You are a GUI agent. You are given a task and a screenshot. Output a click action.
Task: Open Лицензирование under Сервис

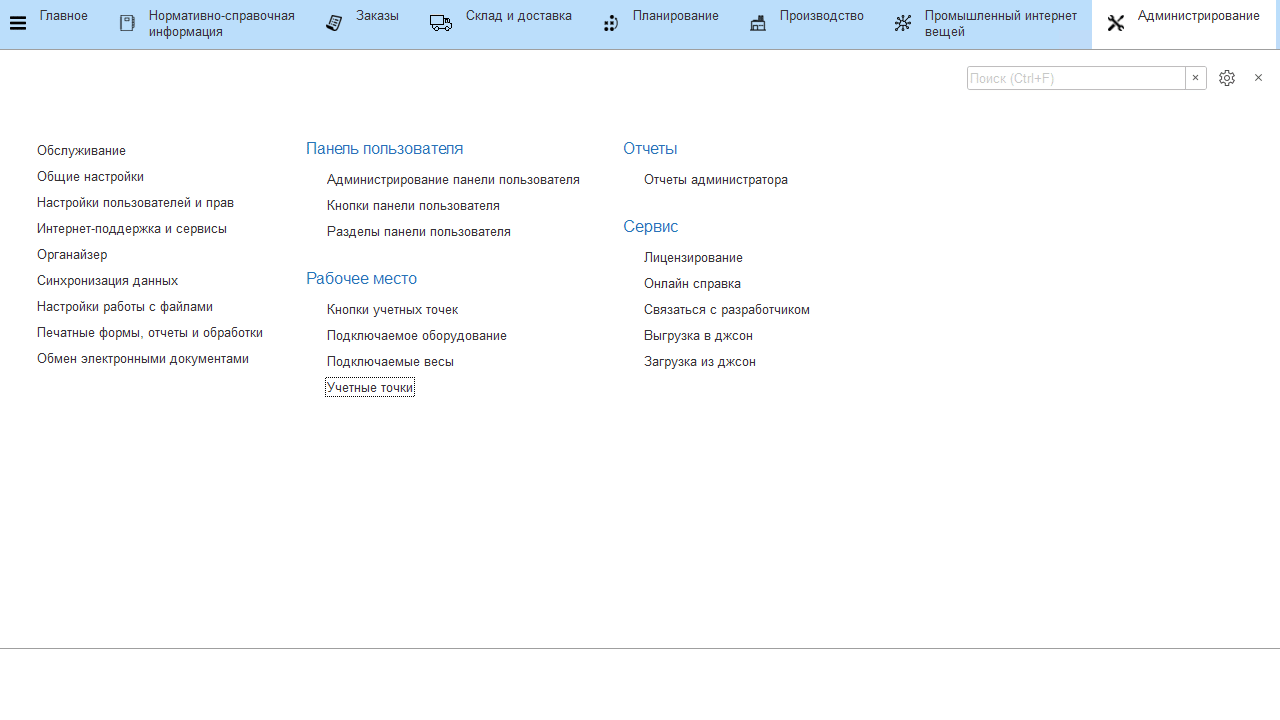pos(693,258)
